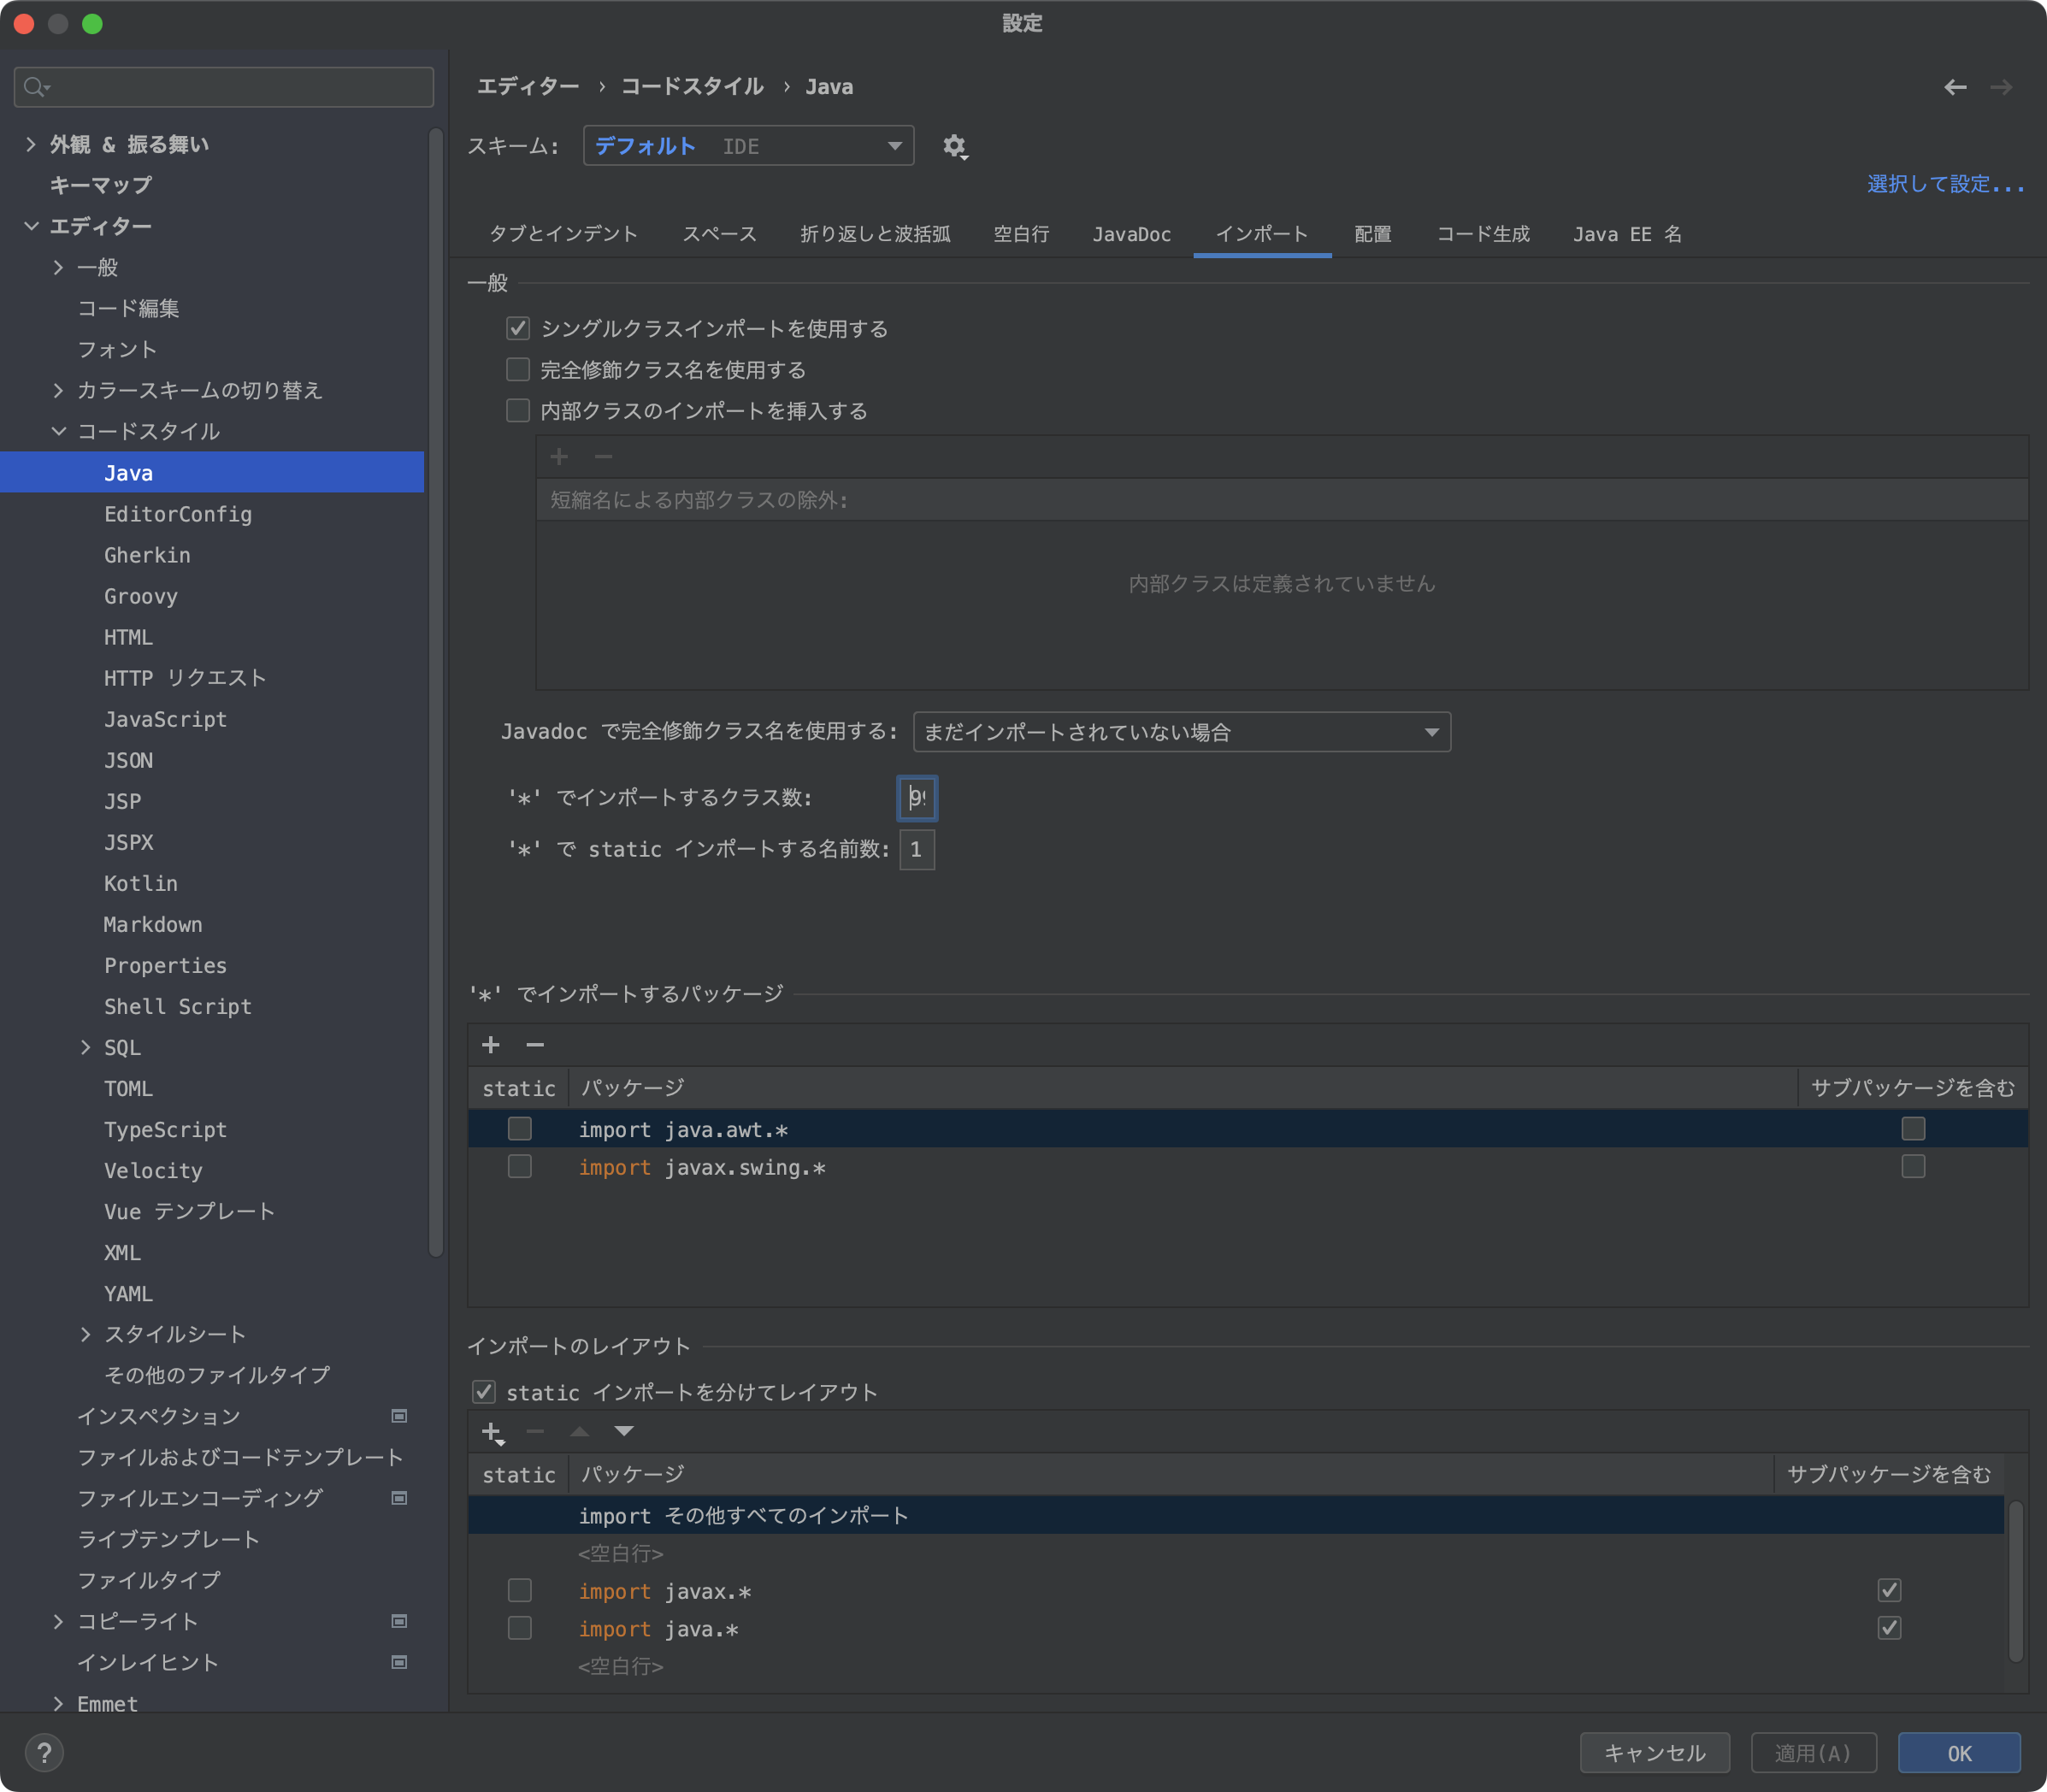Click the '*' import class count input field

[x=915, y=797]
